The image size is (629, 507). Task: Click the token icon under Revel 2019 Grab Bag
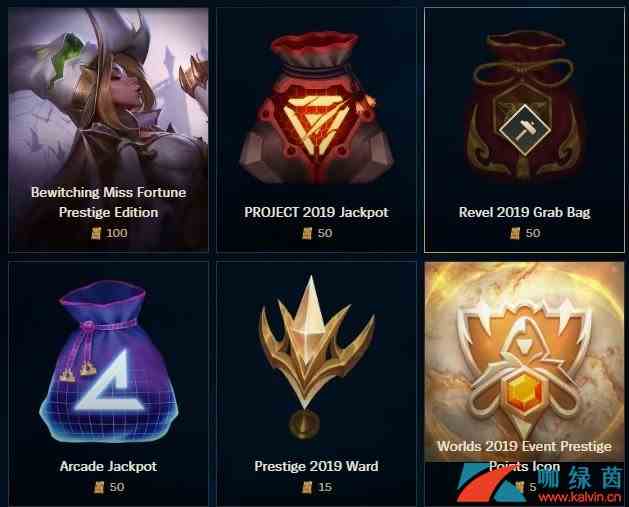click(x=515, y=233)
